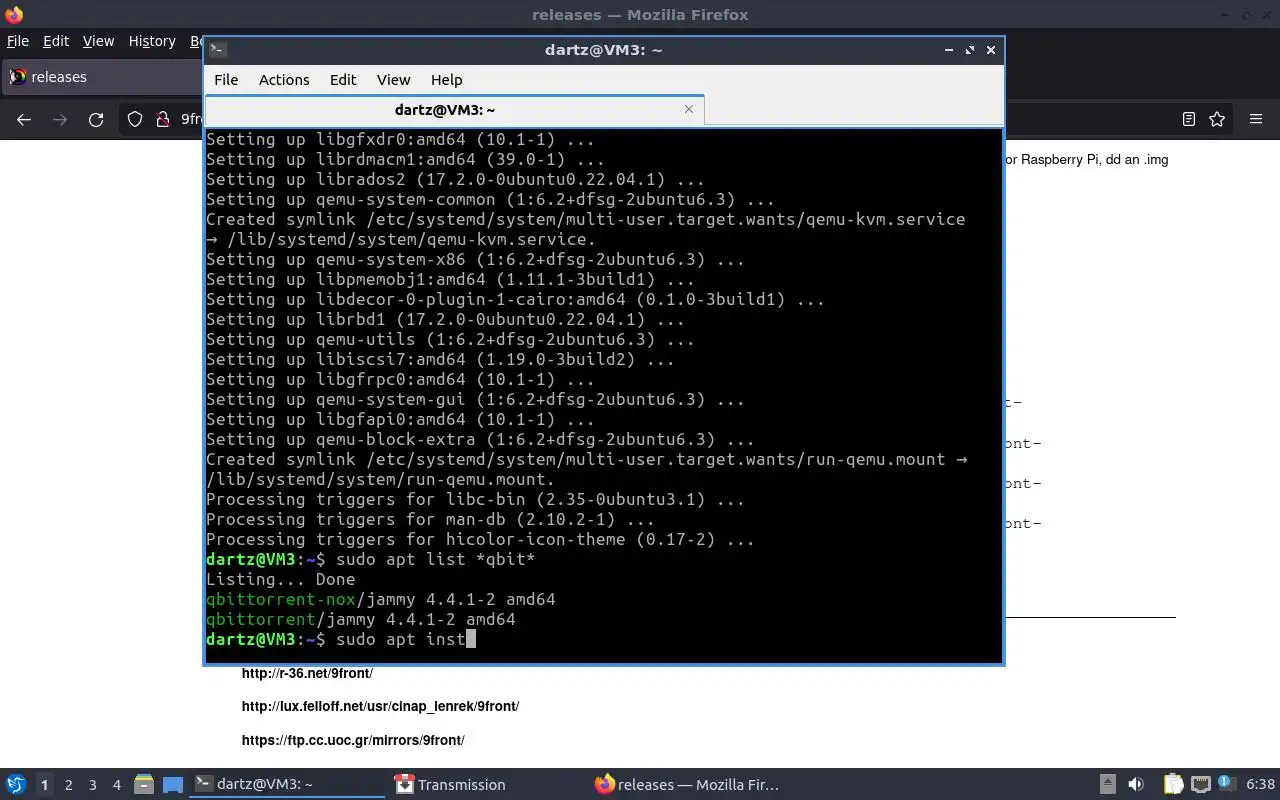The image size is (1280, 800).
Task: Click the Firefox tracking protection shield icon
Action: click(x=135, y=119)
